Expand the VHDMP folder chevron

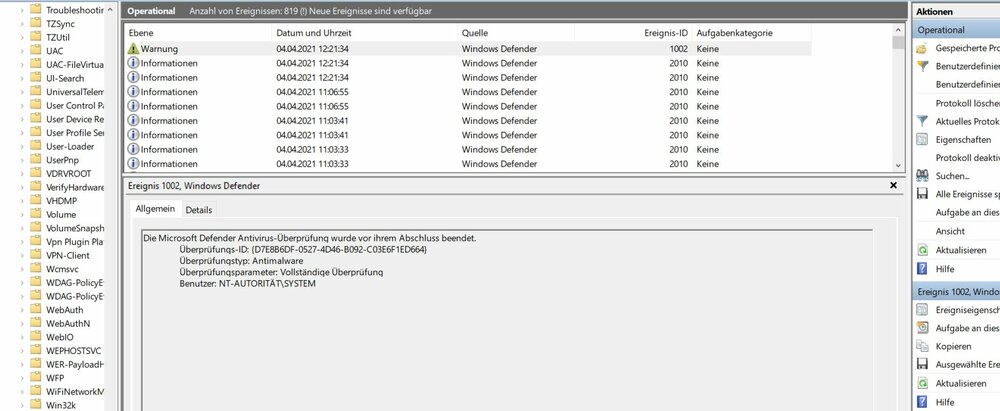tap(24, 199)
